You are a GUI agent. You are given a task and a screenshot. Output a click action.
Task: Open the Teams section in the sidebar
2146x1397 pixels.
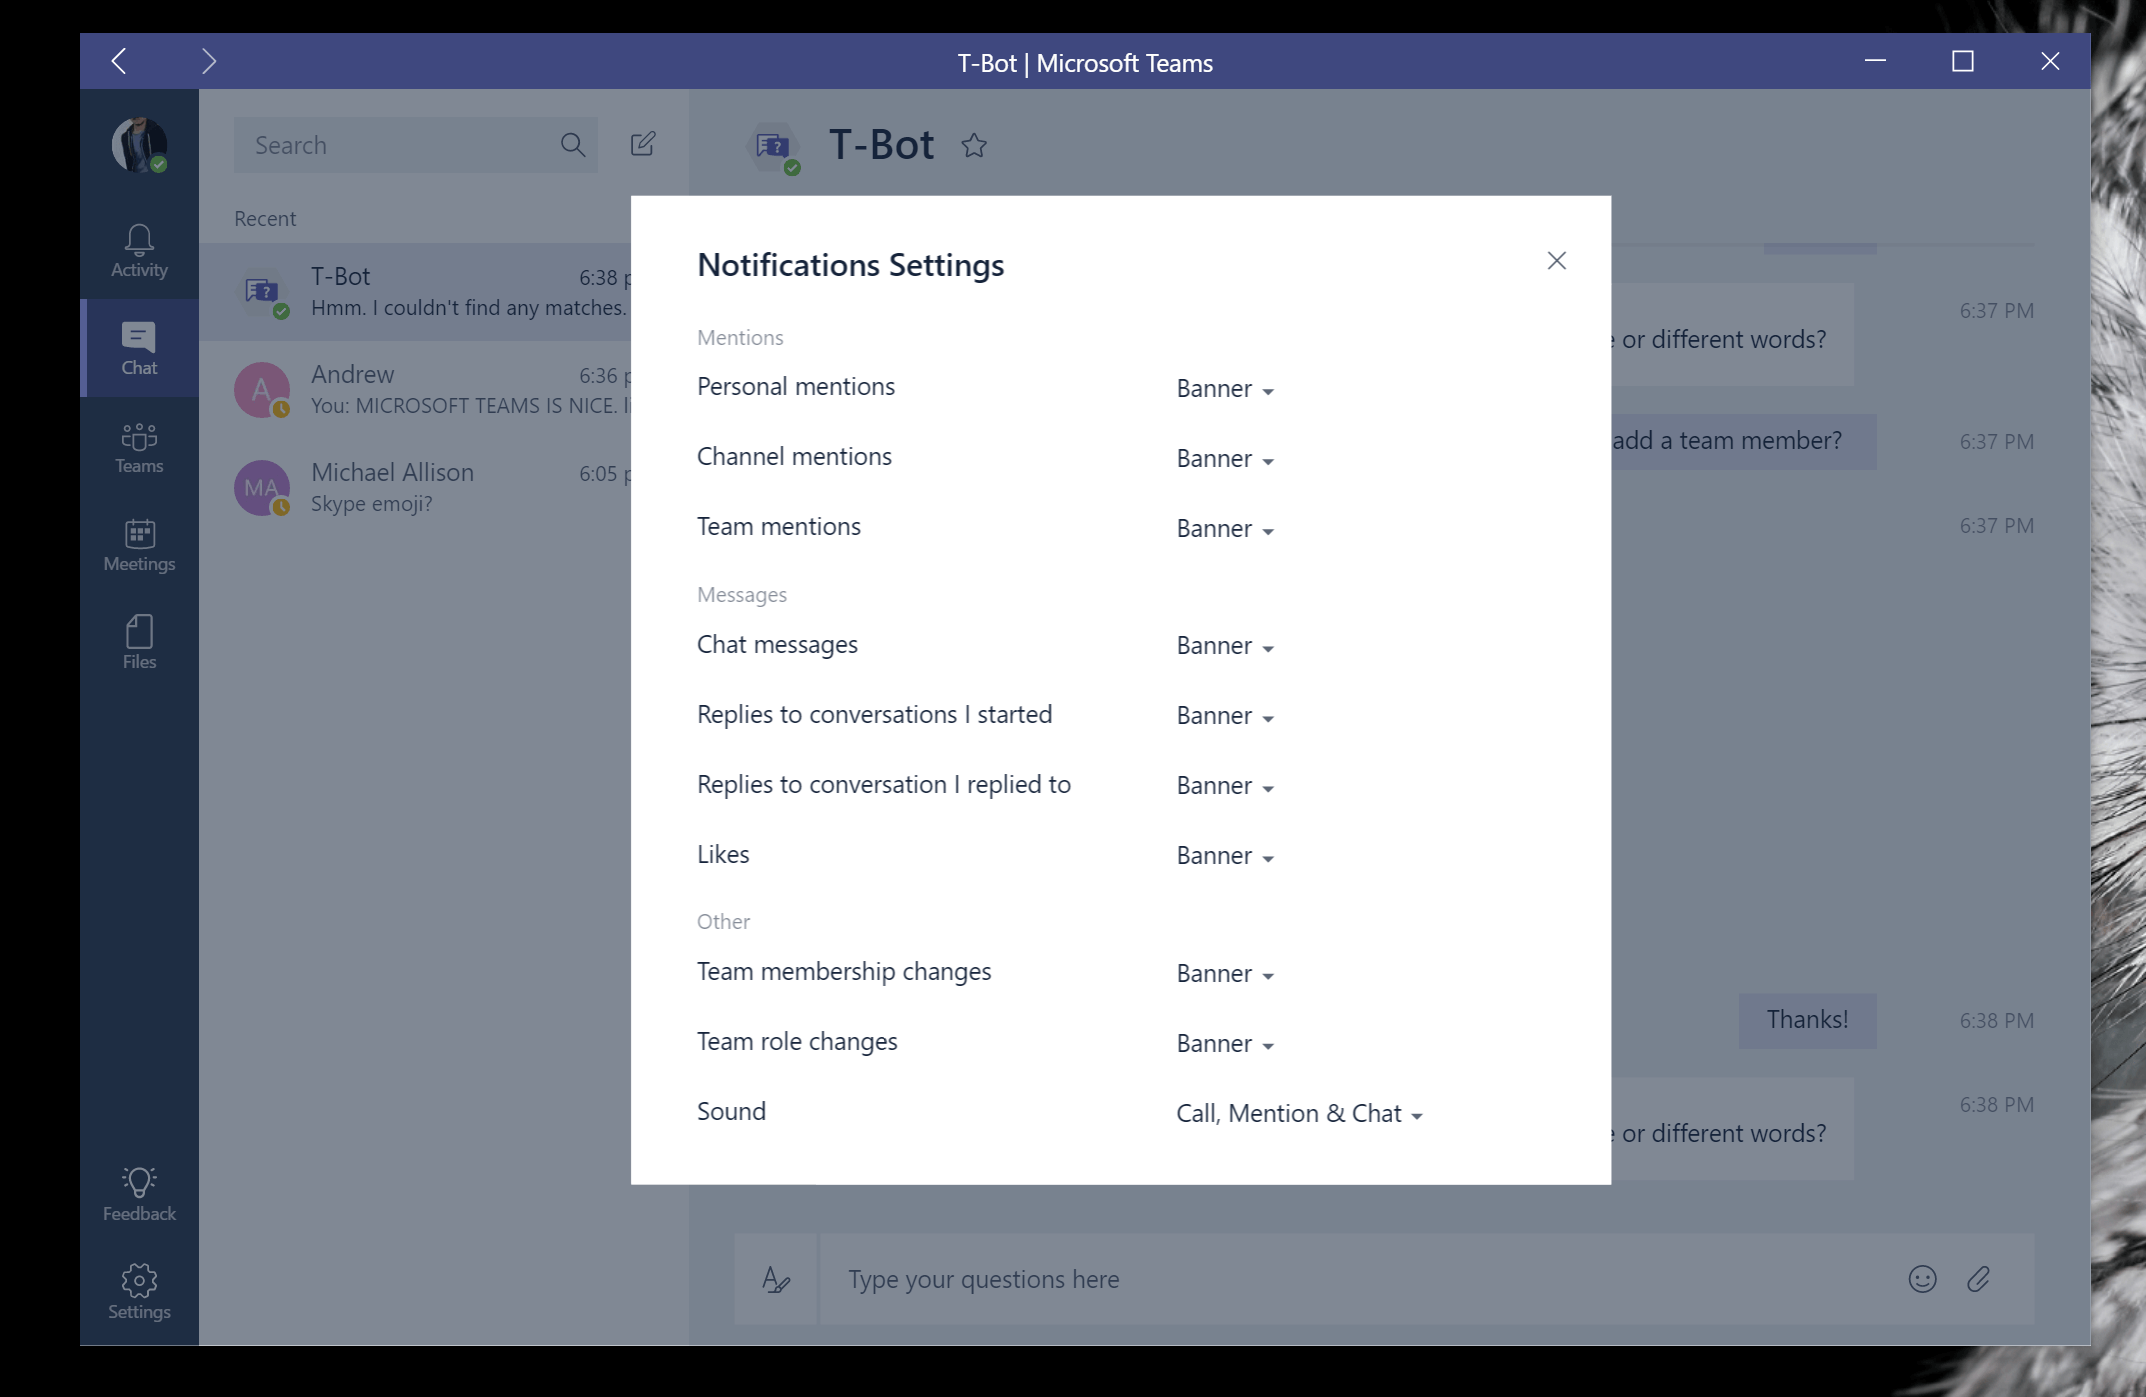pyautogui.click(x=139, y=446)
